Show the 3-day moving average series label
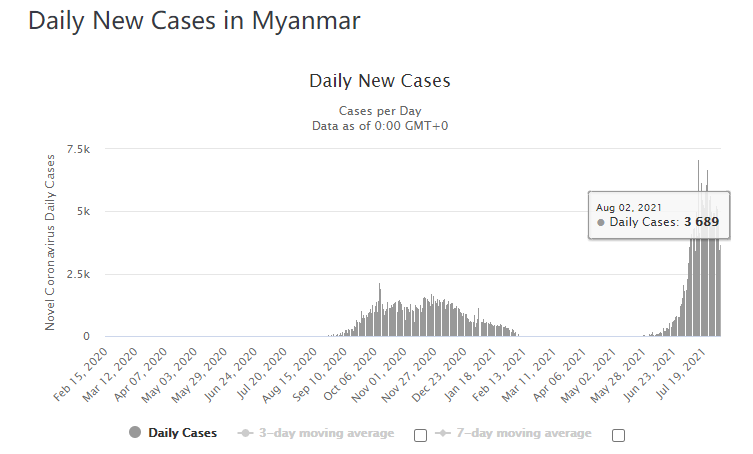 click(x=326, y=433)
